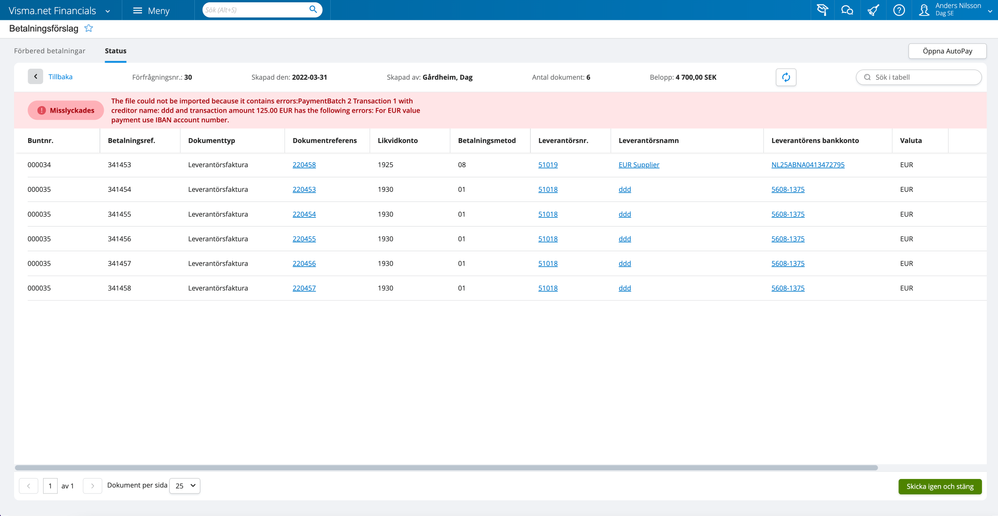Click the Öppna AutoPay button

[947, 51]
